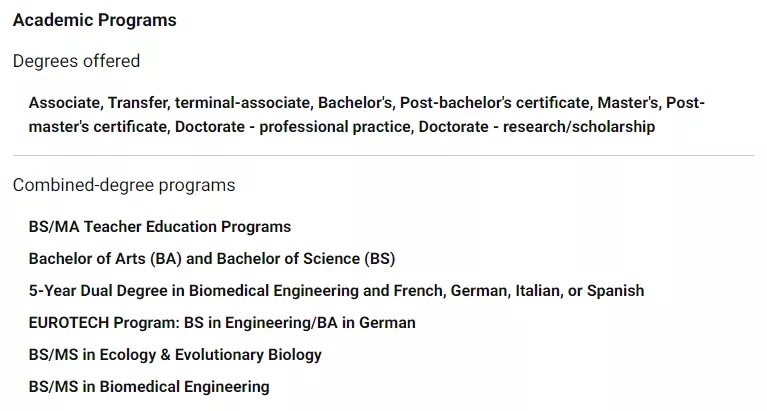Click the horizontal divider below degrees offered

click(383, 156)
